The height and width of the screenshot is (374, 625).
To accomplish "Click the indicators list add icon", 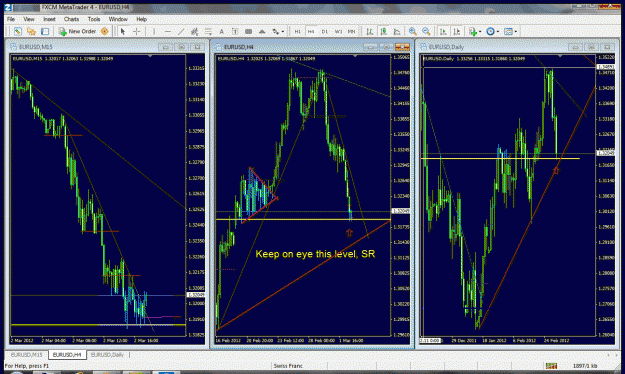I will coord(473,31).
